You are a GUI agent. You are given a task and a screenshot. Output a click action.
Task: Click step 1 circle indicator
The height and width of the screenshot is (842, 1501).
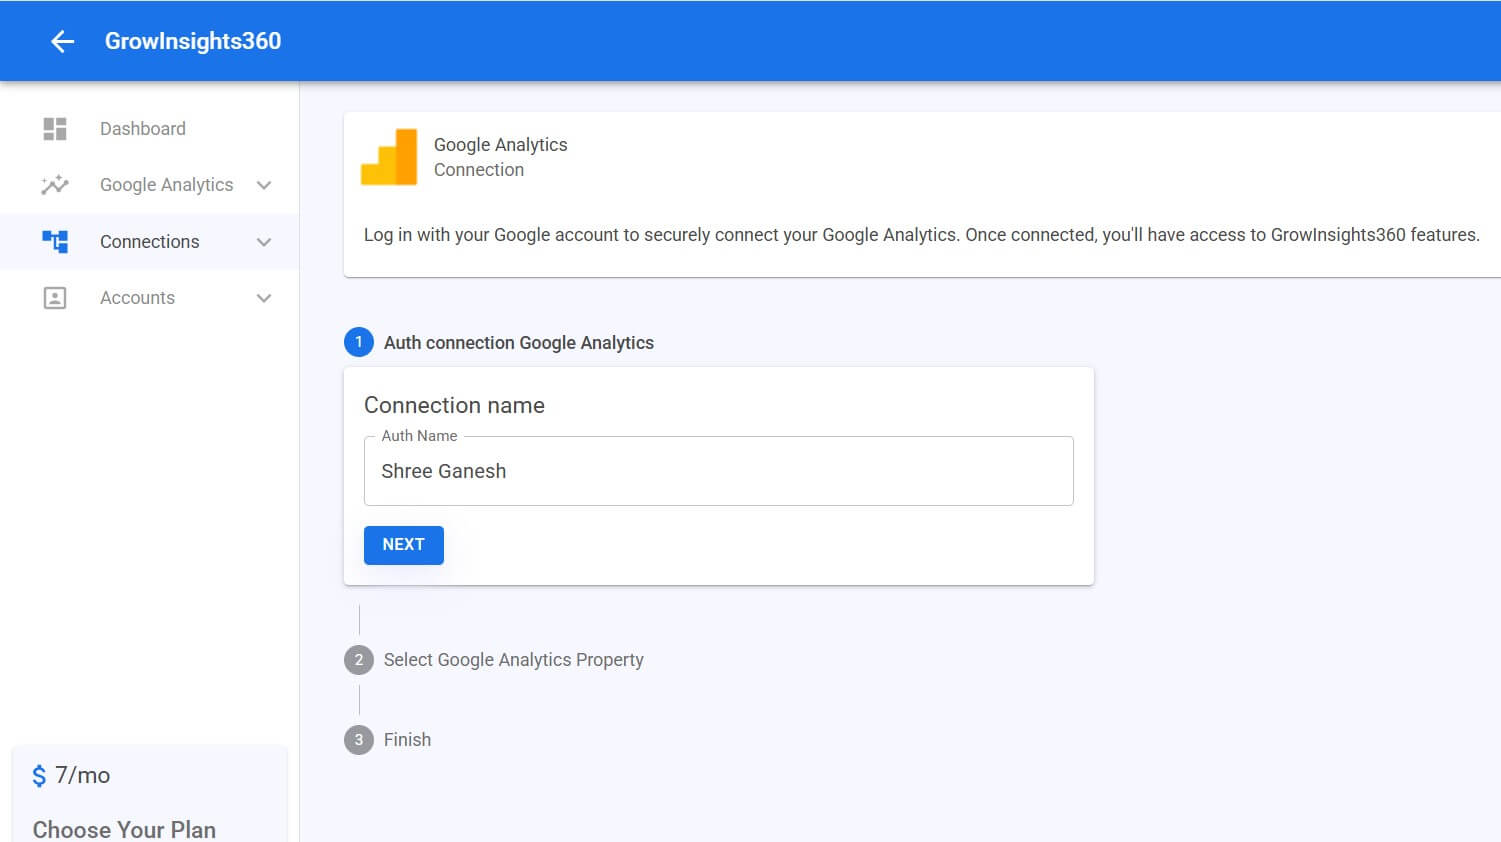[359, 342]
